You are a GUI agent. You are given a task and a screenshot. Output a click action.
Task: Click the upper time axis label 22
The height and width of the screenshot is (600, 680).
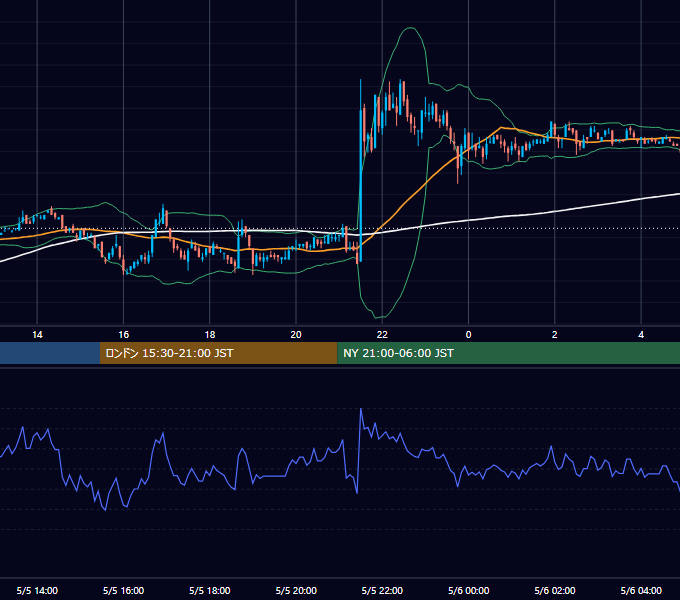[382, 335]
